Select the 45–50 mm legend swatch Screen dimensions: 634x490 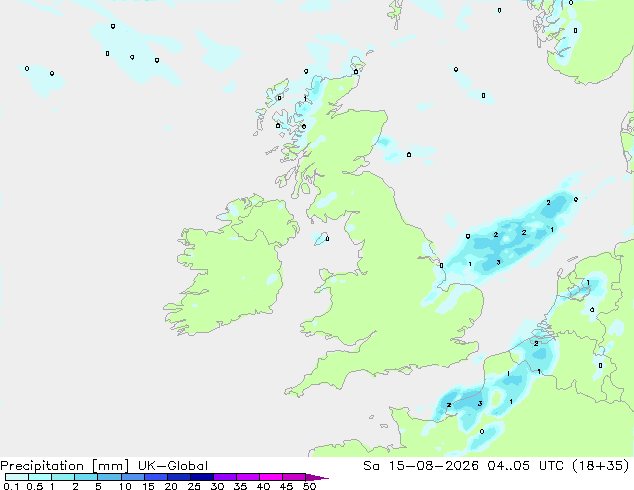294,477
